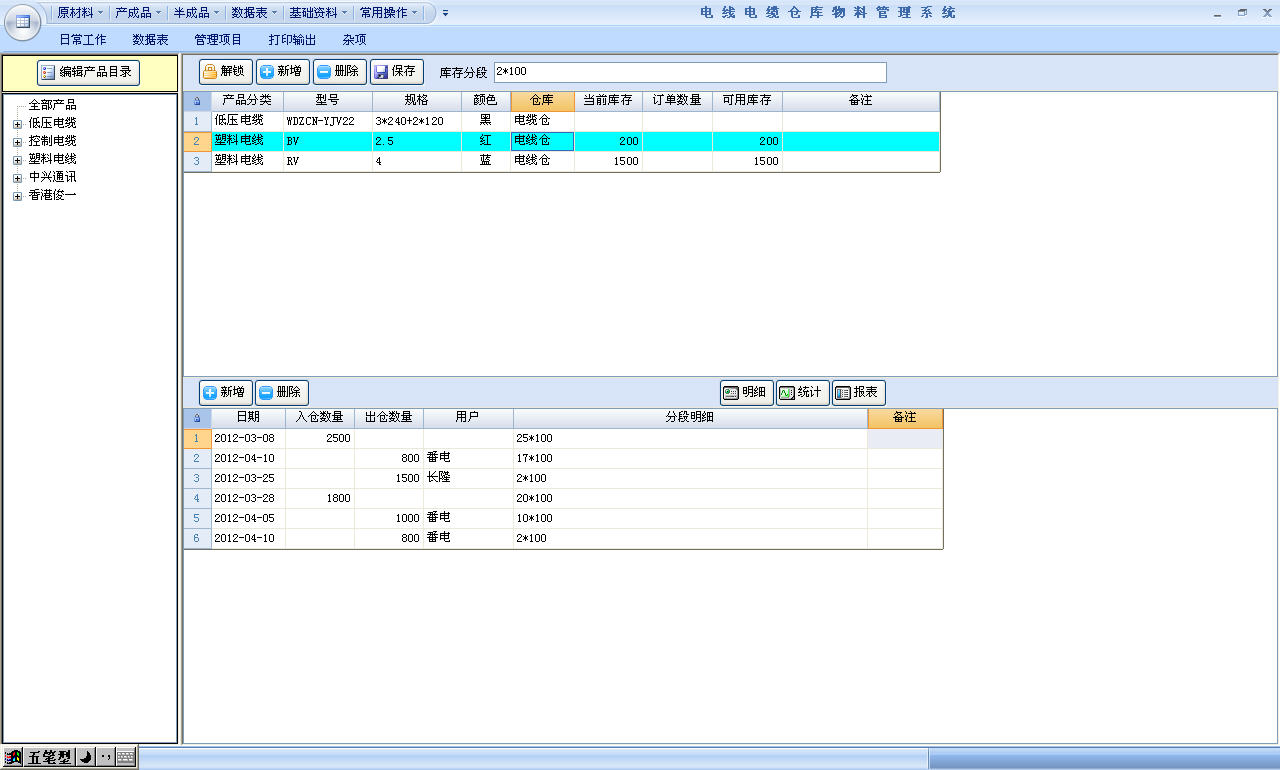This screenshot has height=770, width=1280.
Task: Open the 明细 details view
Action: [x=746, y=393]
